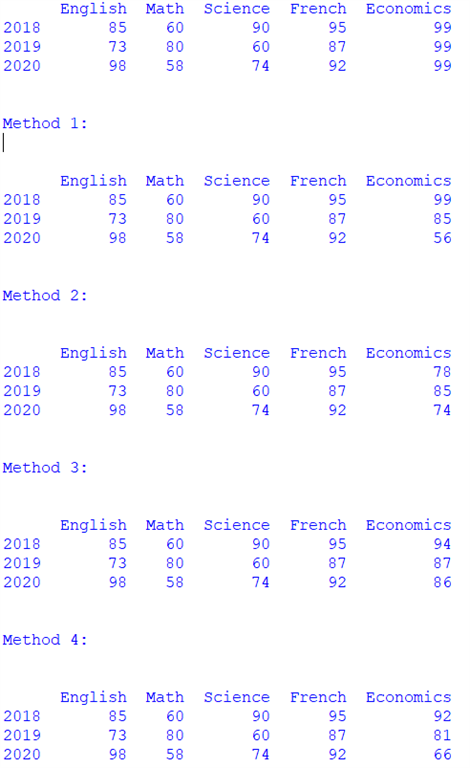Click Economics value 86 in Method 3 table

pos(442,583)
